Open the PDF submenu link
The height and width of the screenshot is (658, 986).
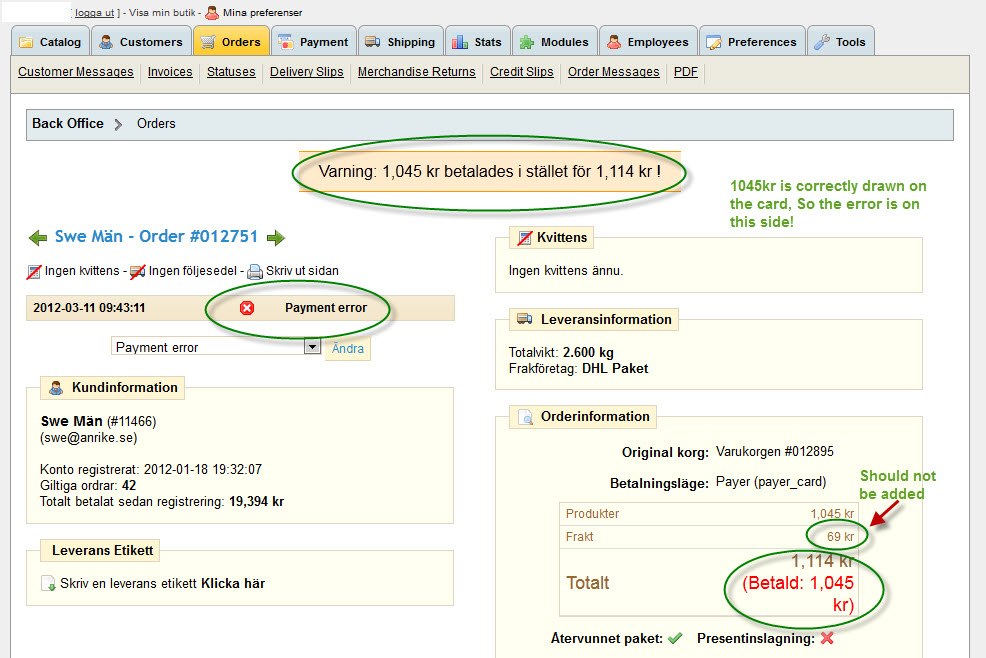(x=685, y=72)
